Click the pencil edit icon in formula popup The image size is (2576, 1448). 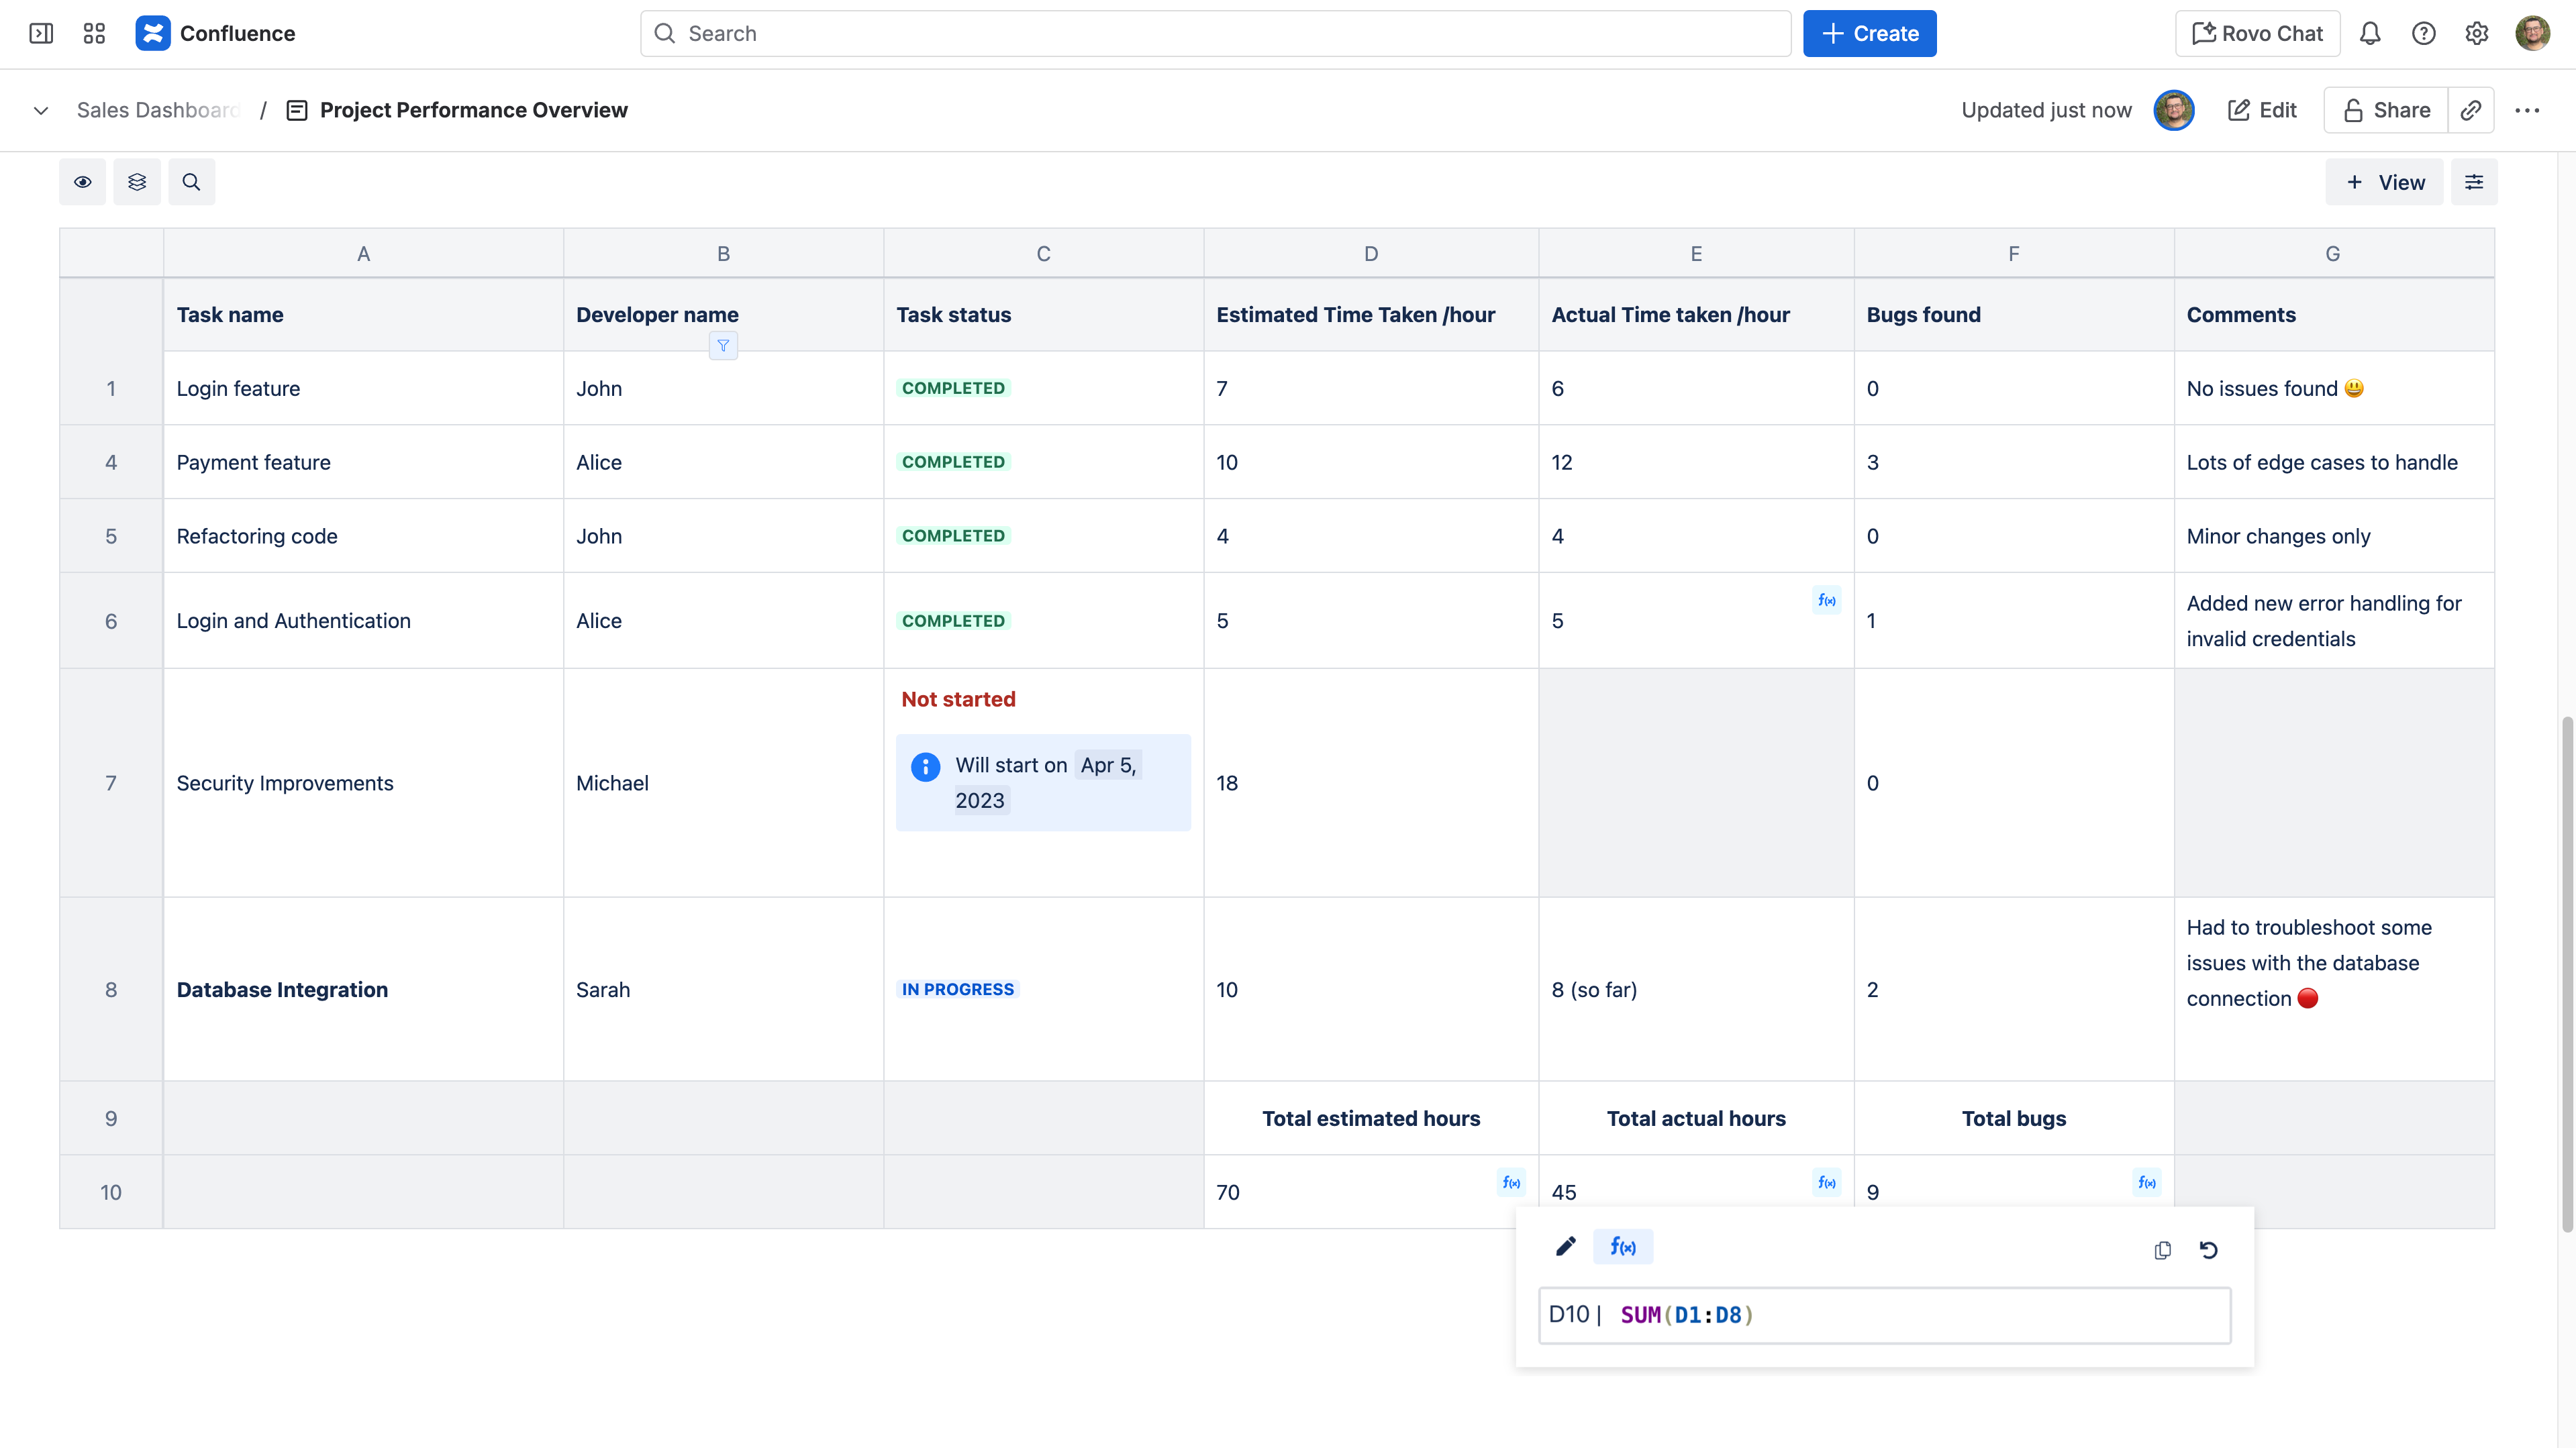pos(1565,1246)
